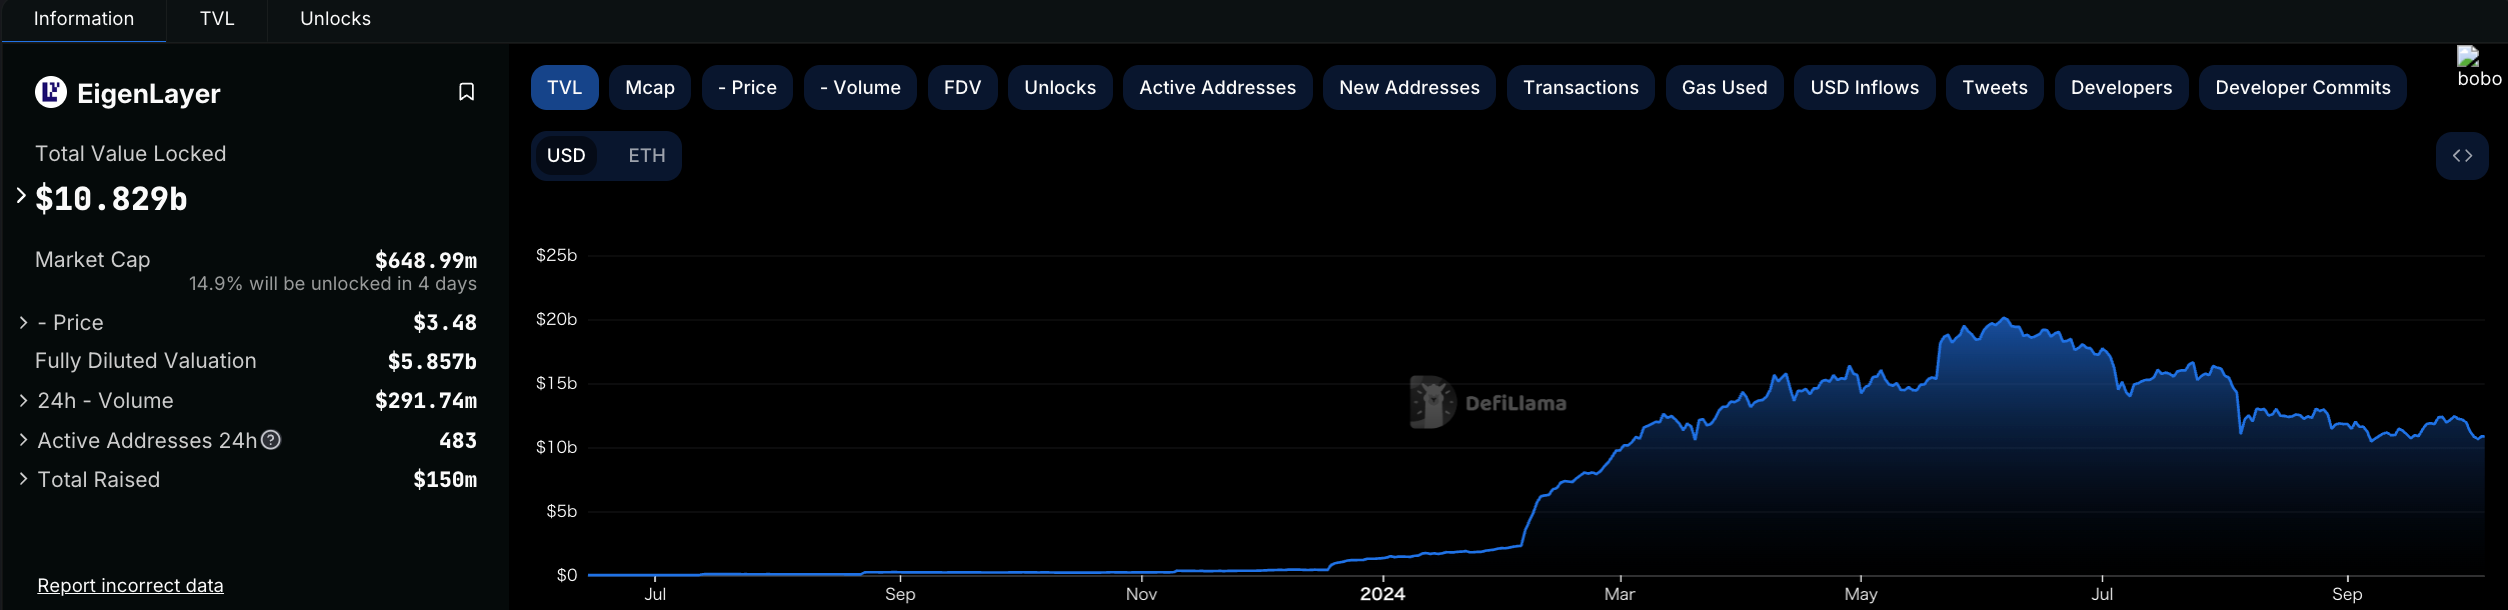Screen dimensions: 2508x610
Task: Toggle the FDV chart series
Action: (x=962, y=88)
